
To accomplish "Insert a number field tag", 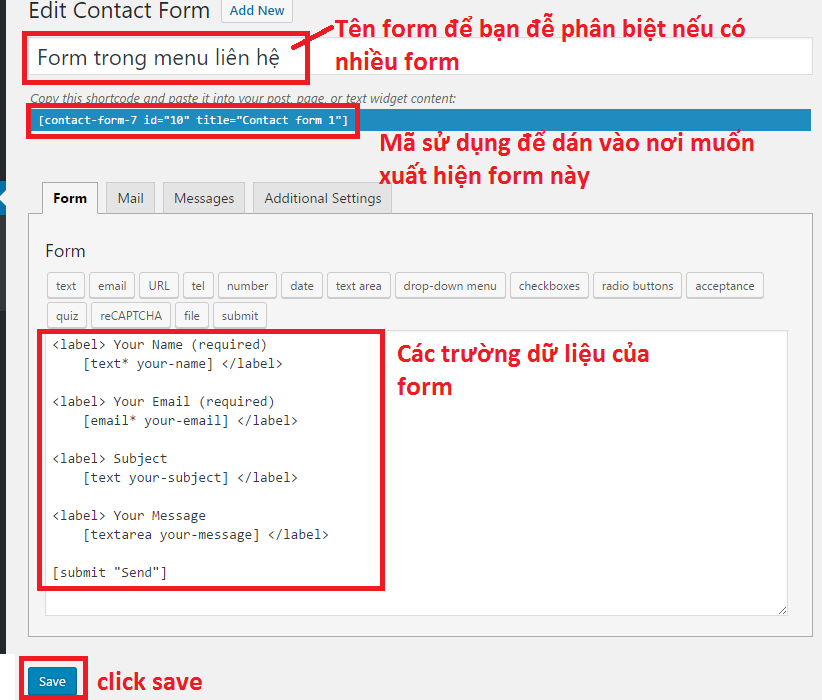I will pos(247,286).
